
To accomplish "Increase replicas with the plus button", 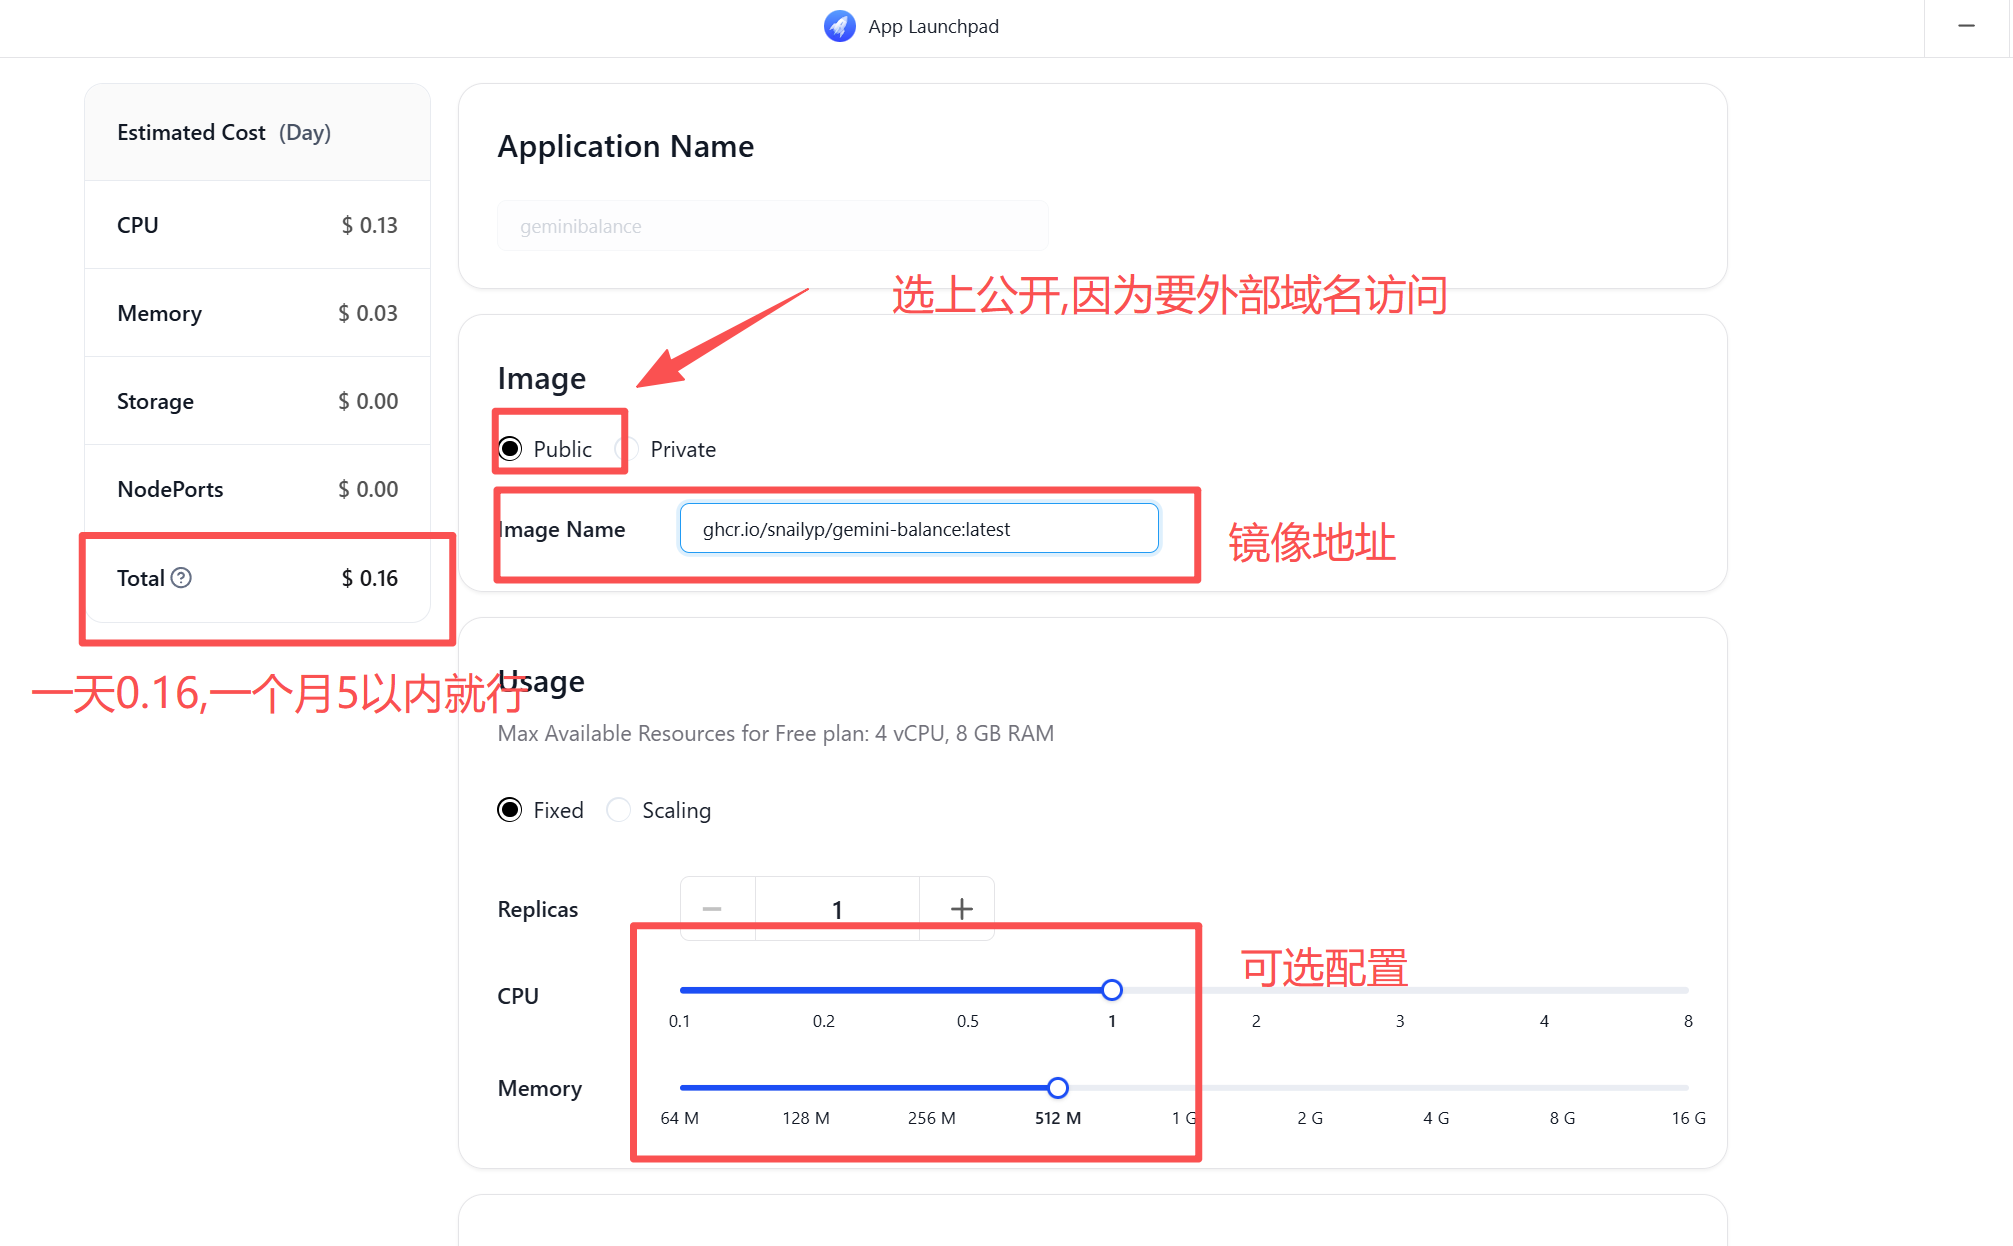I will (961, 909).
